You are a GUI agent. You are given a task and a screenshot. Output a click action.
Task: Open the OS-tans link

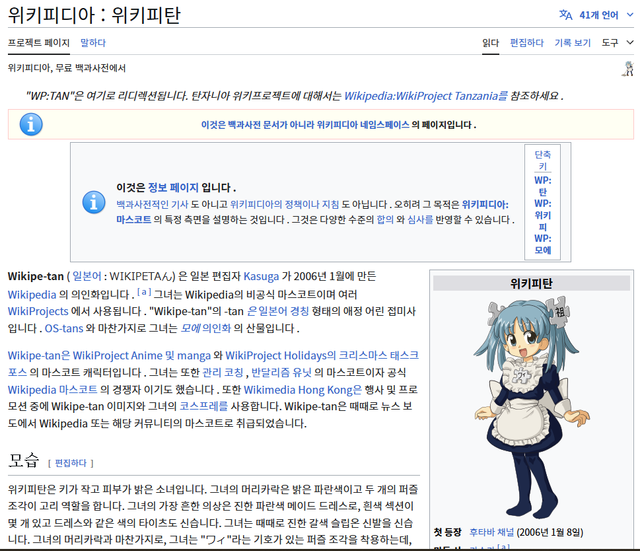[64, 328]
